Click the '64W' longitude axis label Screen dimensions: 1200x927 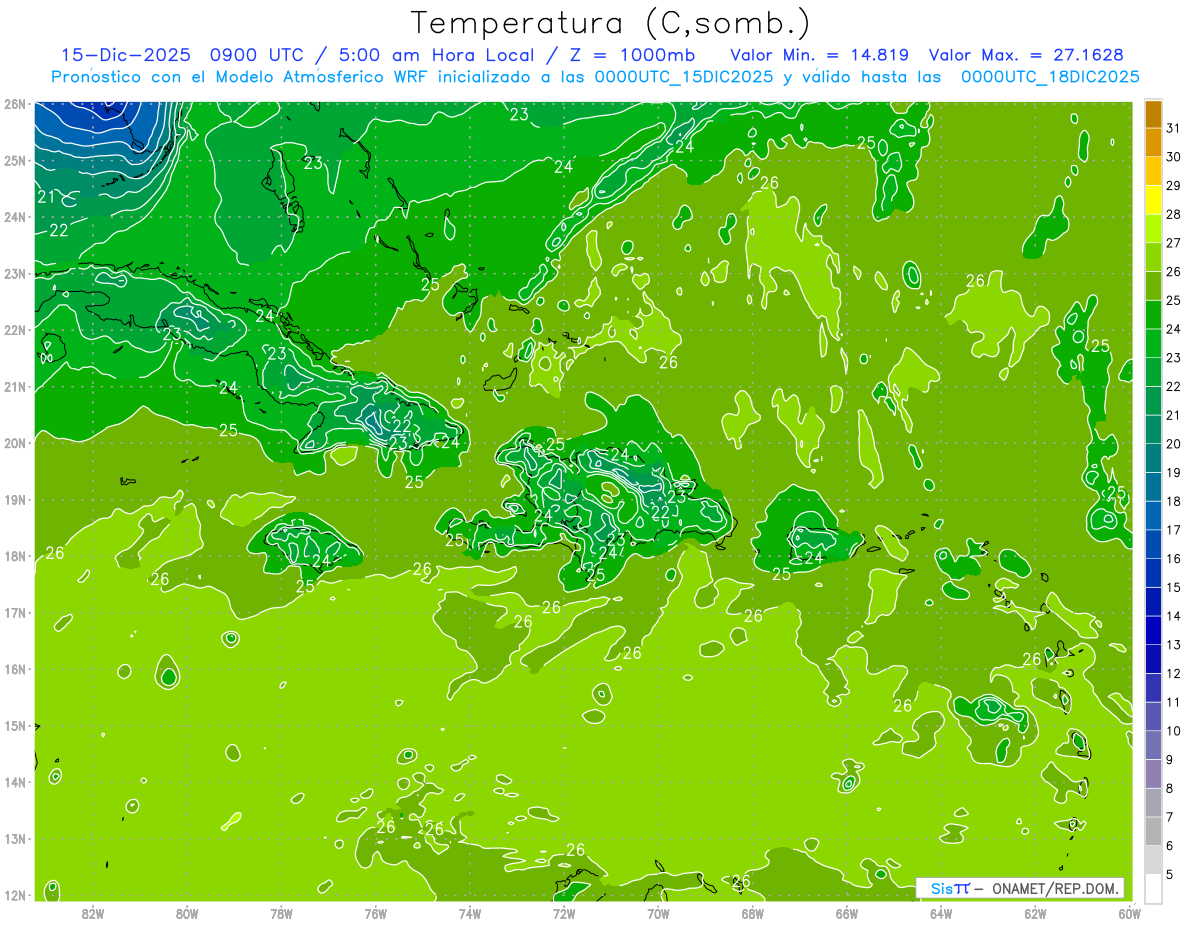pos(941,914)
